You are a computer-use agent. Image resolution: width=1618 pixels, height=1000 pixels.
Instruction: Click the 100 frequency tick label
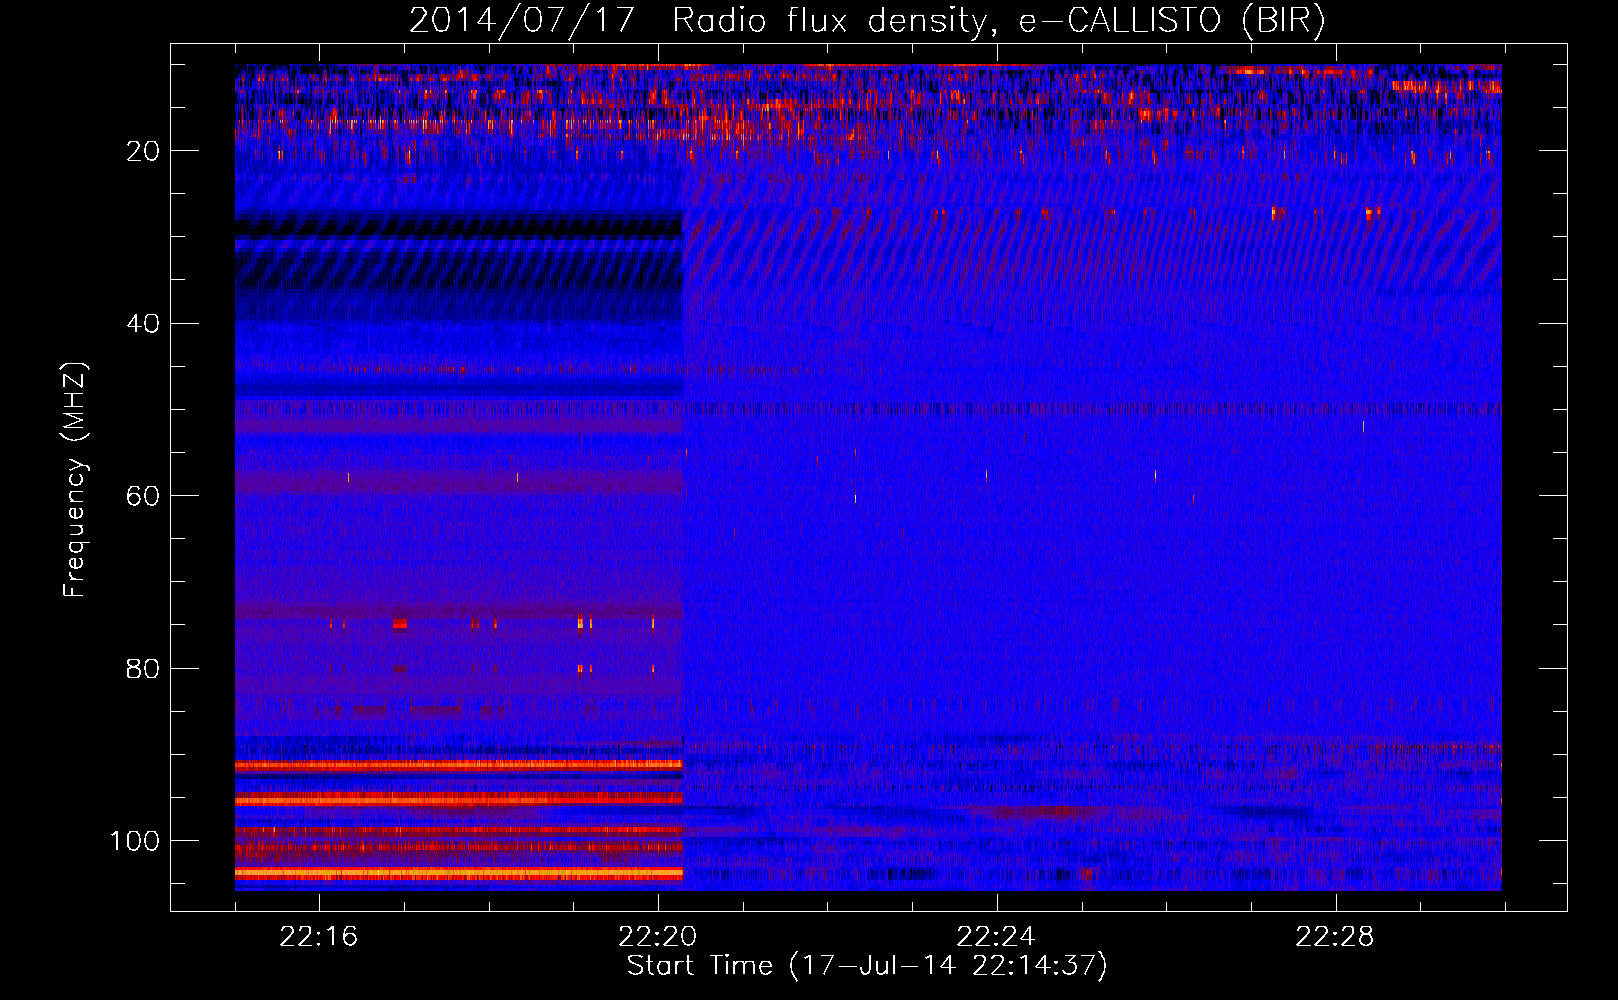(x=135, y=841)
